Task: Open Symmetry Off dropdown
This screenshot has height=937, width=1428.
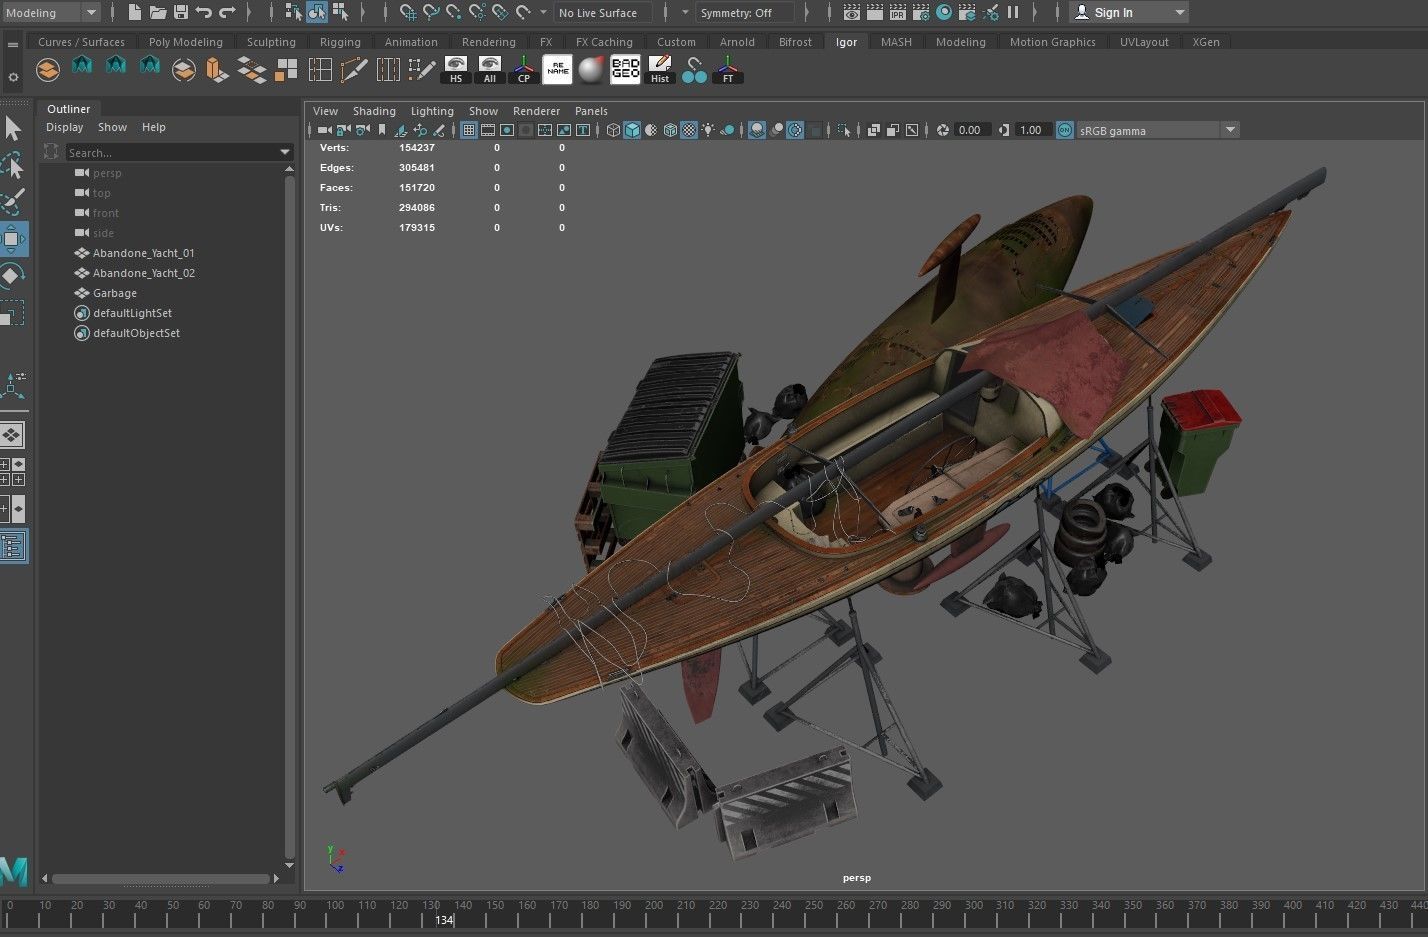Action: pos(745,13)
